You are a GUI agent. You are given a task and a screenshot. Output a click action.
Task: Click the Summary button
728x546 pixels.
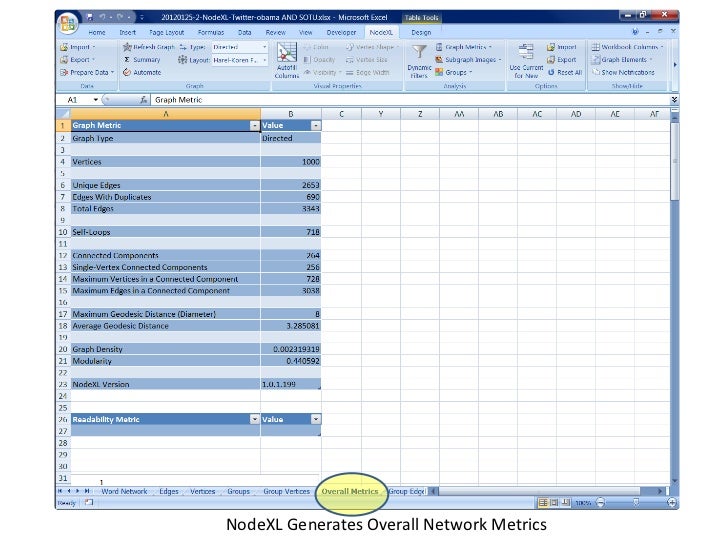coord(142,59)
